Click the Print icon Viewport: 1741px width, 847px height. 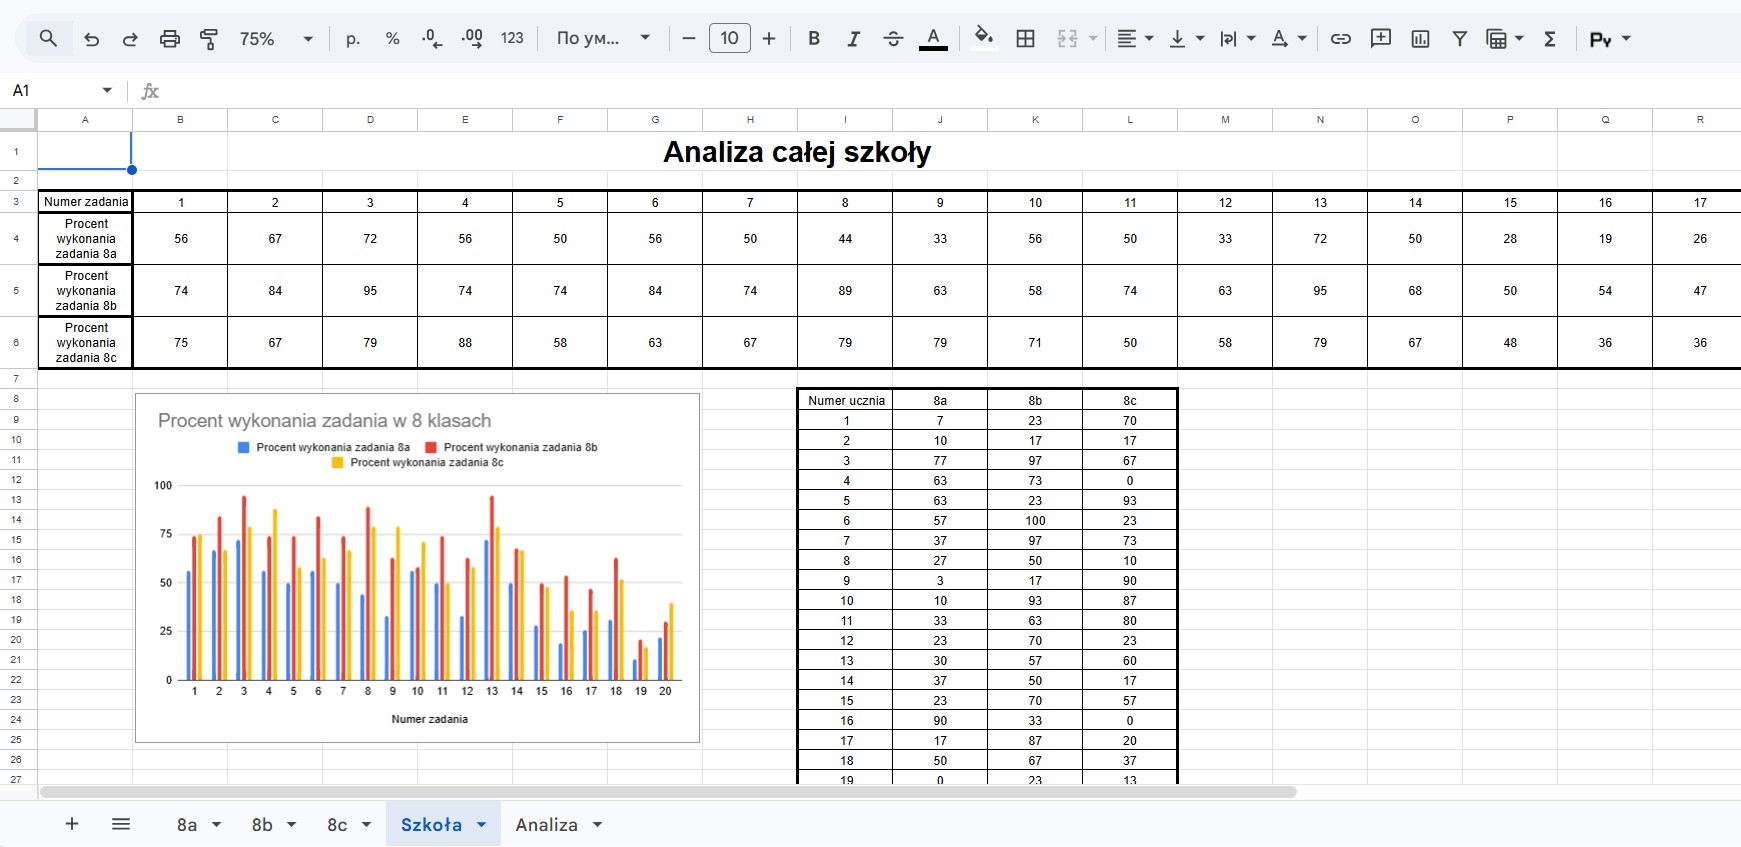170,39
